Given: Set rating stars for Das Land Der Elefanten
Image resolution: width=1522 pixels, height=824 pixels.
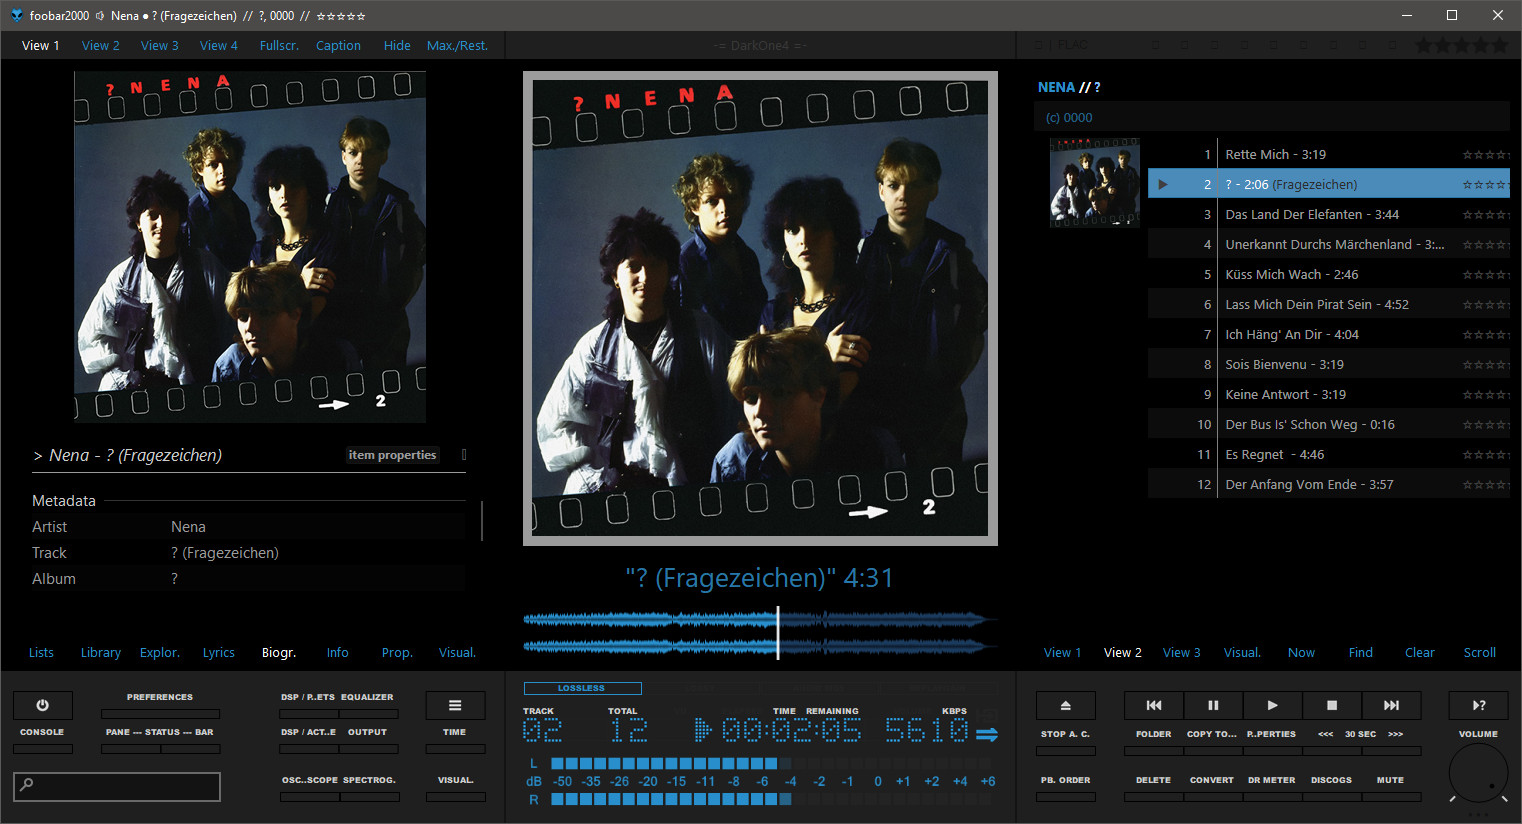Looking at the screenshot, I should coord(1485,215).
